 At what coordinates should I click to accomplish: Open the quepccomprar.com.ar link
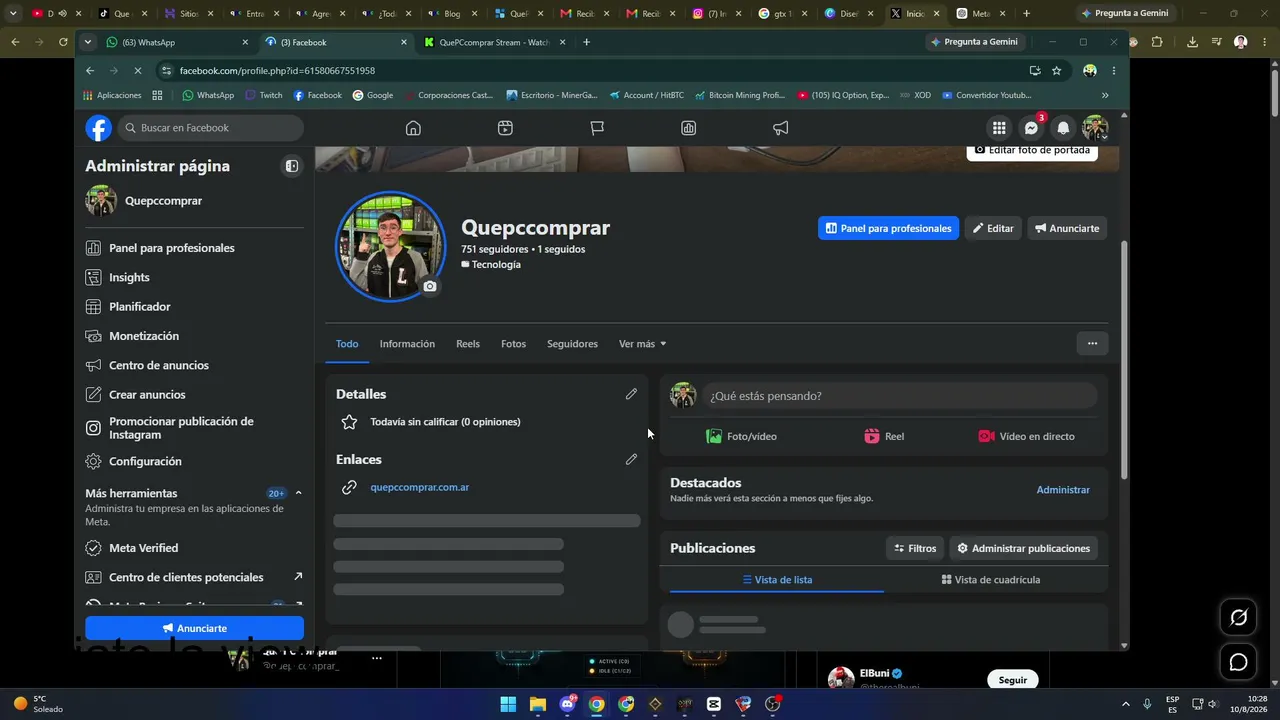[419, 487]
